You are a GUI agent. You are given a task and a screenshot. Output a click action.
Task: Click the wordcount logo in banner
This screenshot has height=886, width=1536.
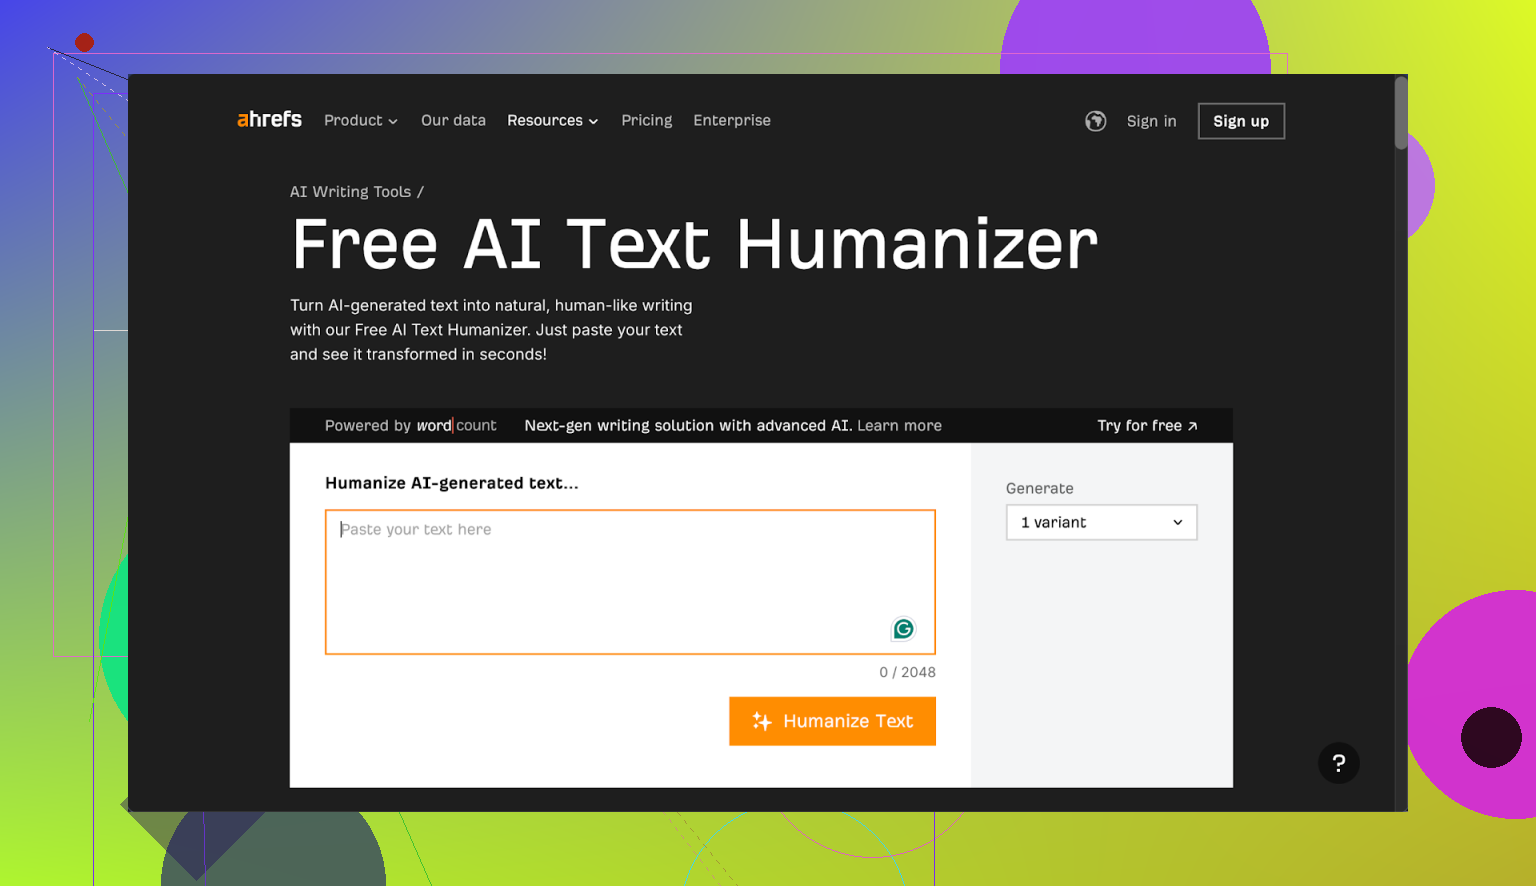456,426
